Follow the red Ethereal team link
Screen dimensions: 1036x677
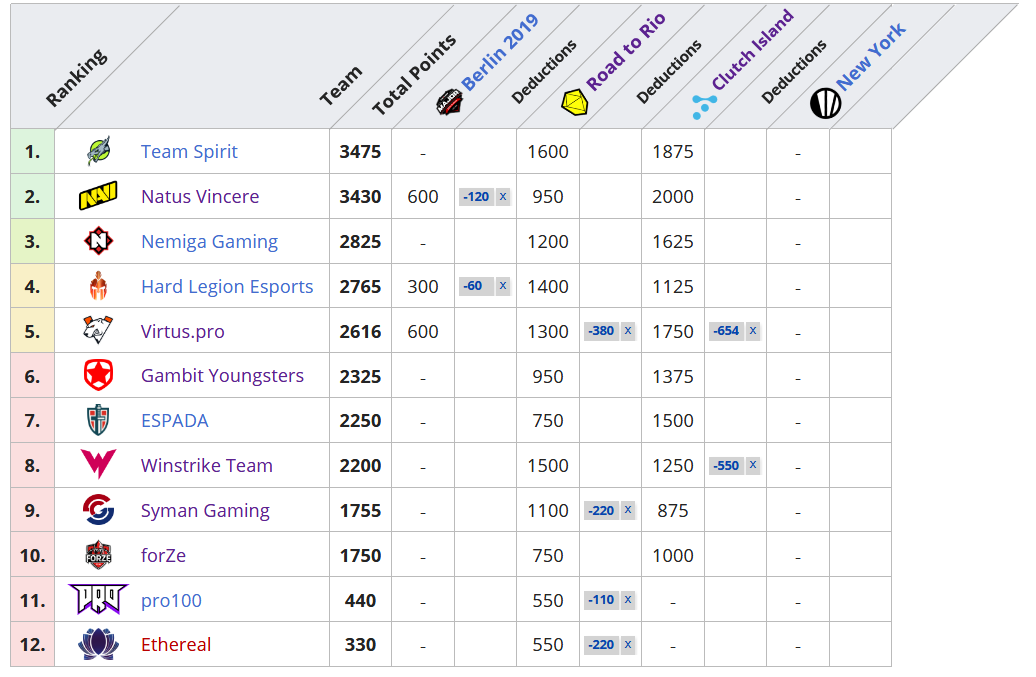[176, 645]
